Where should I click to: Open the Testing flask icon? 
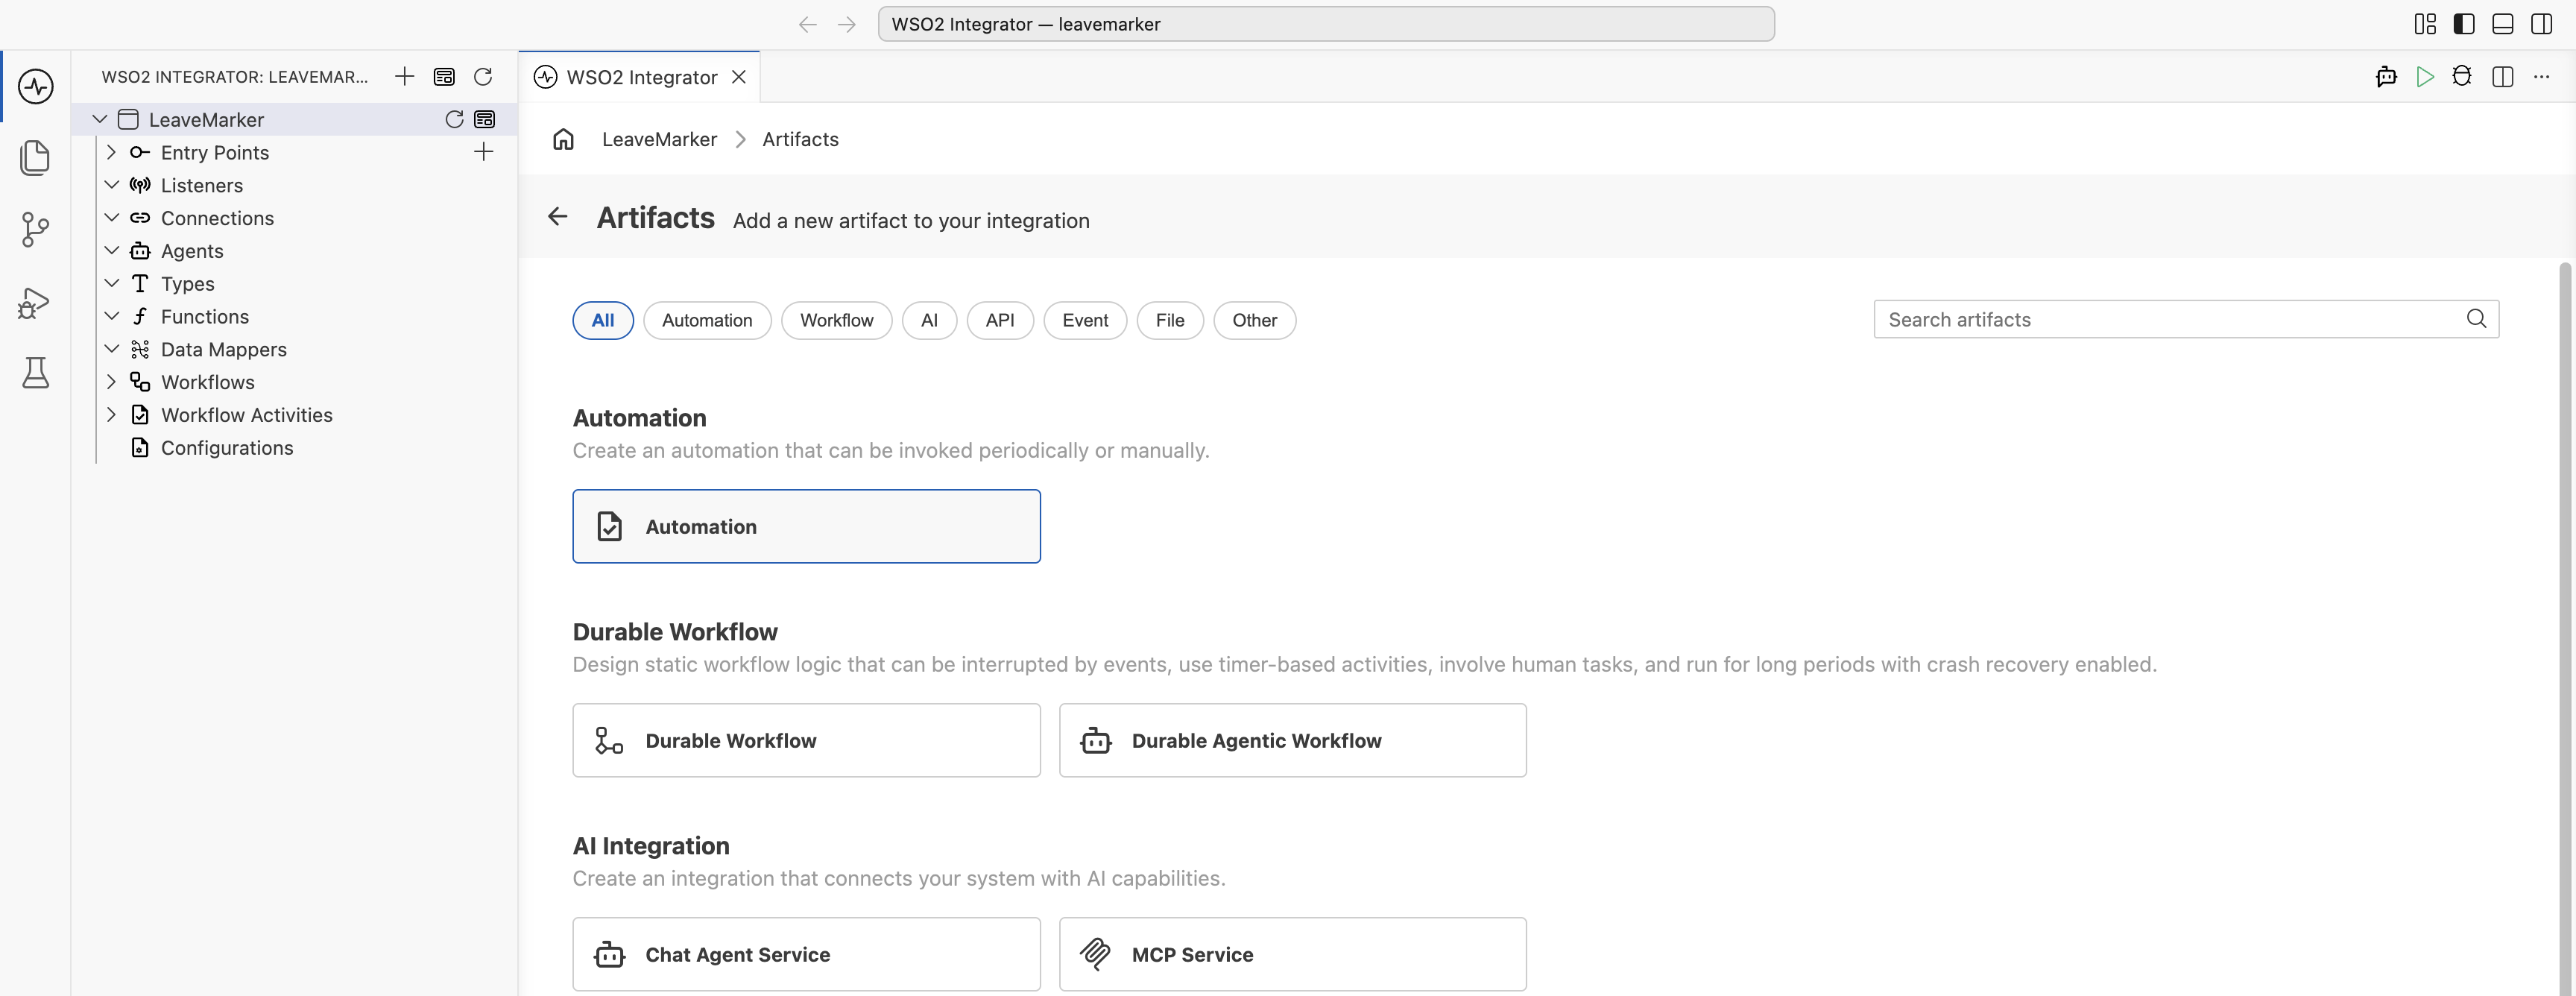[x=36, y=373]
